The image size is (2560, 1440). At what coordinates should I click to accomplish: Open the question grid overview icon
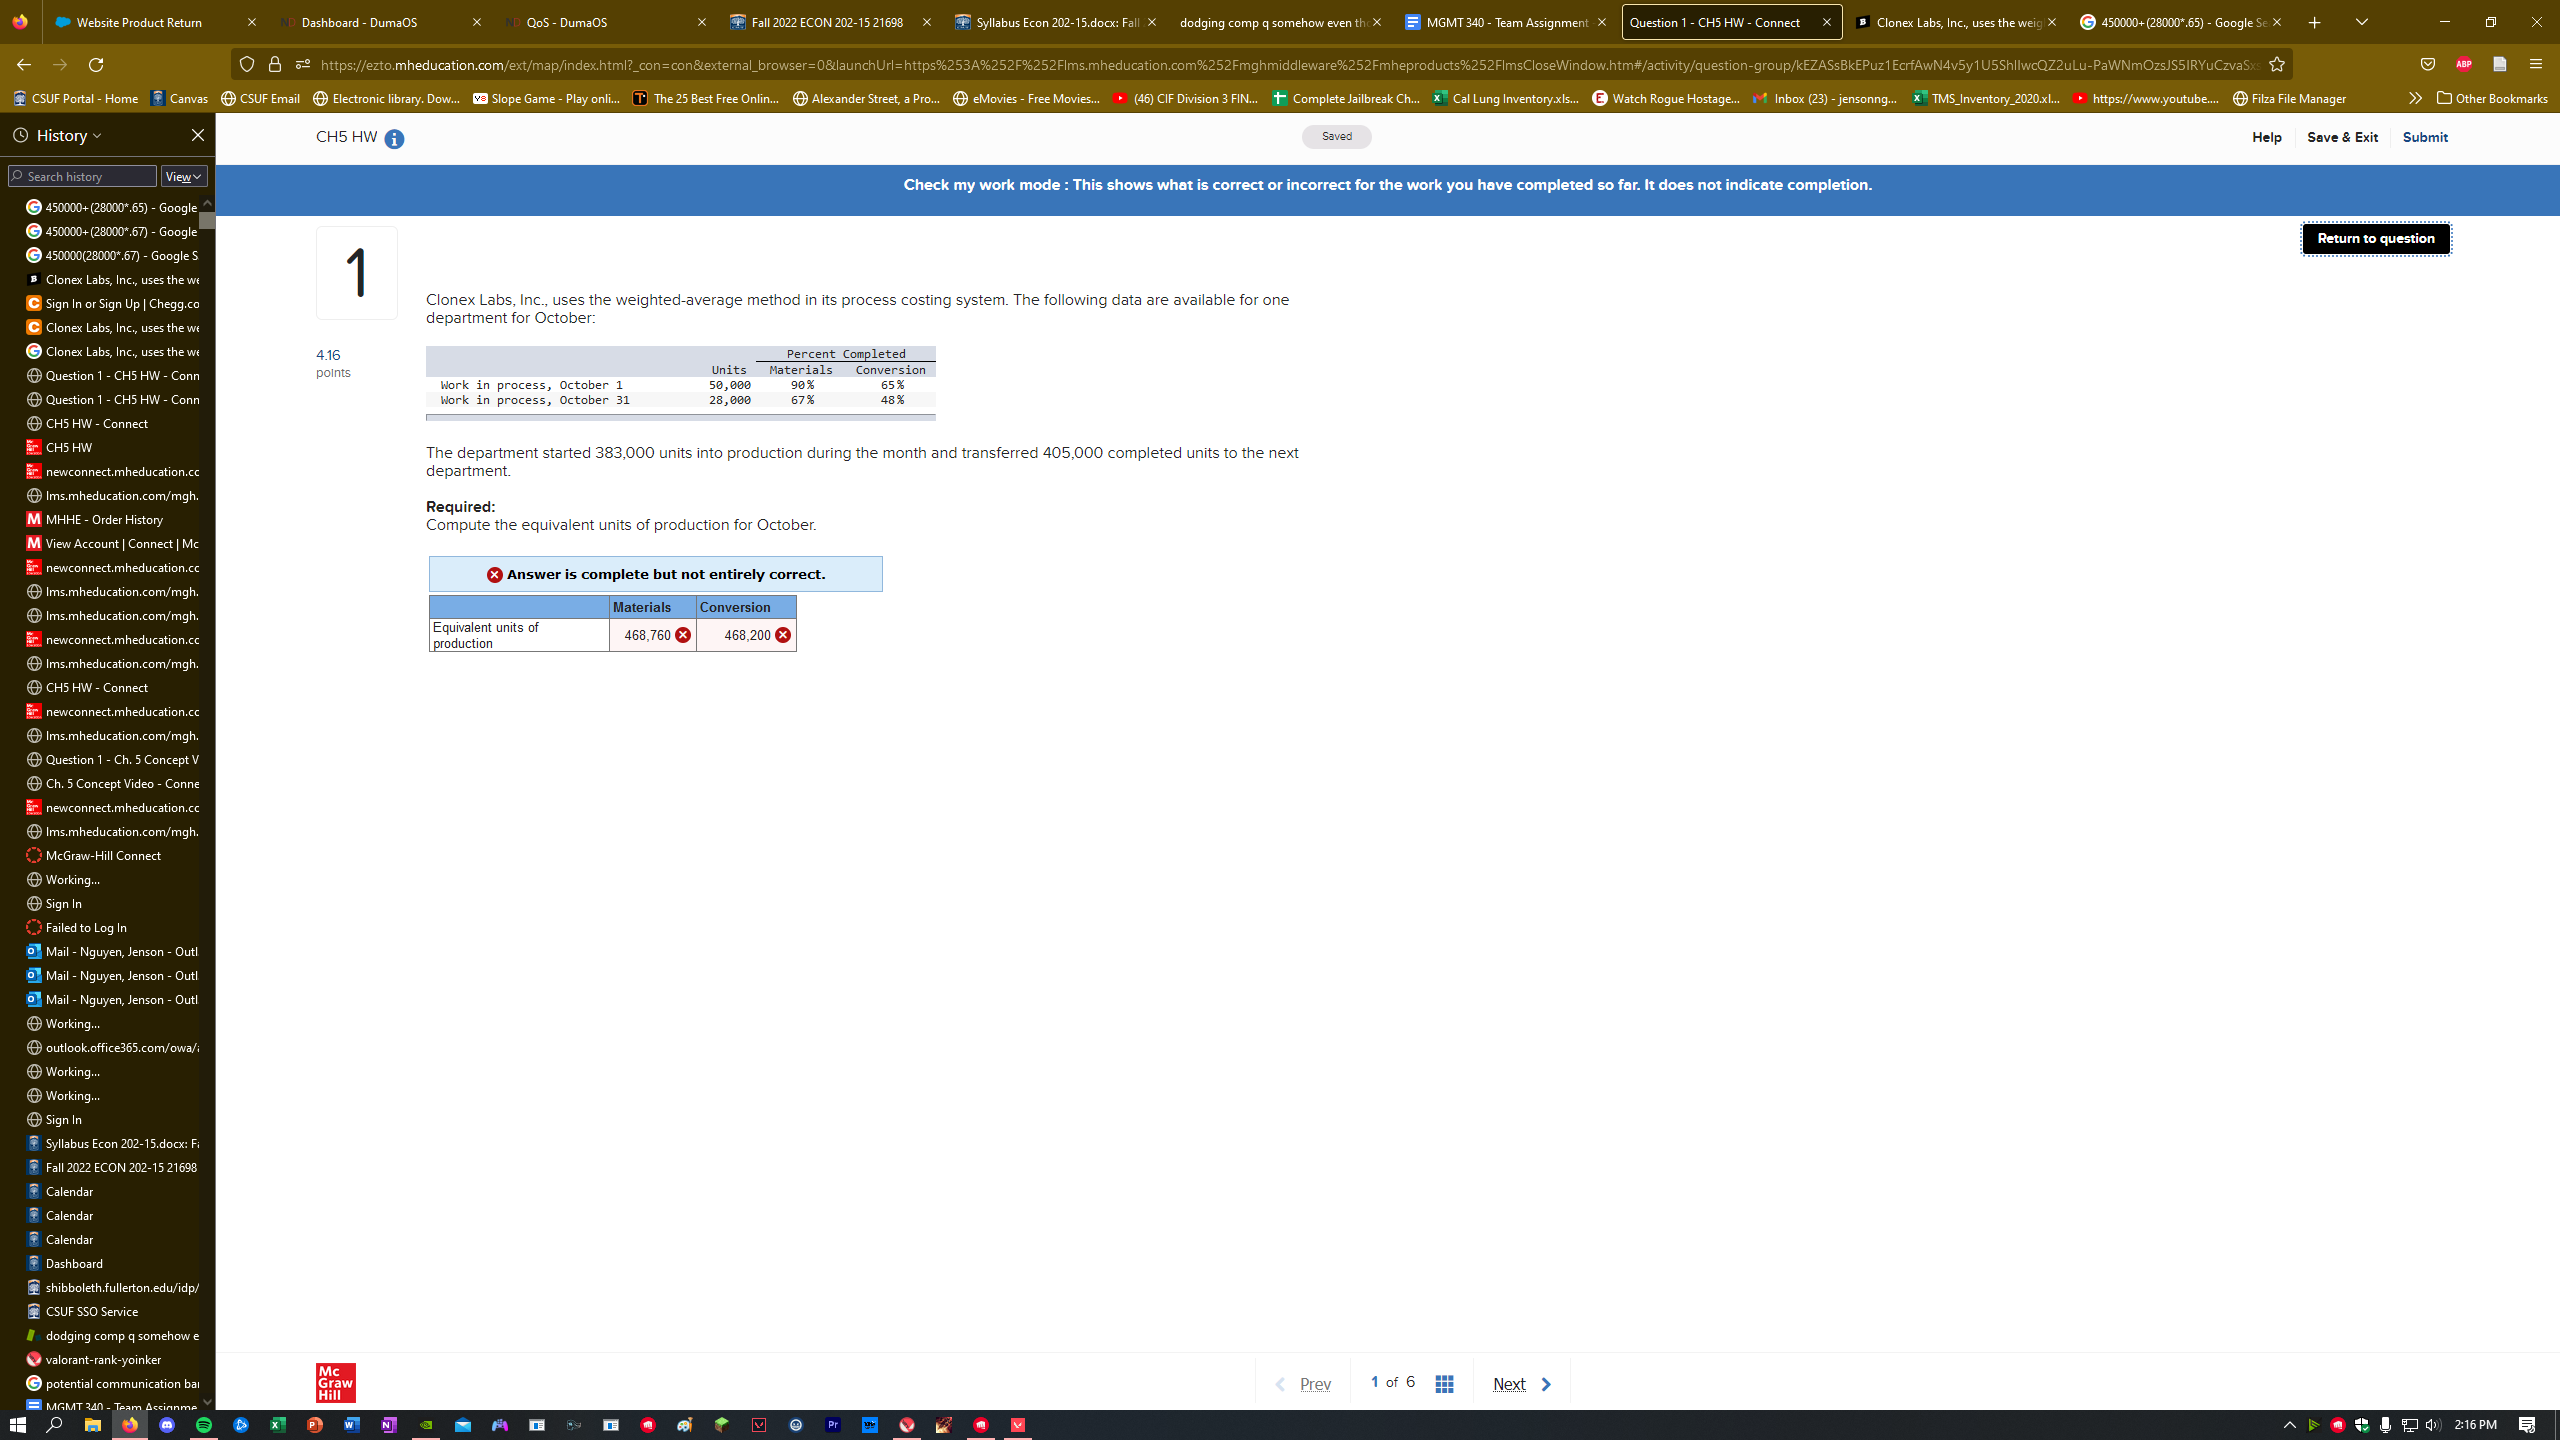1444,1383
